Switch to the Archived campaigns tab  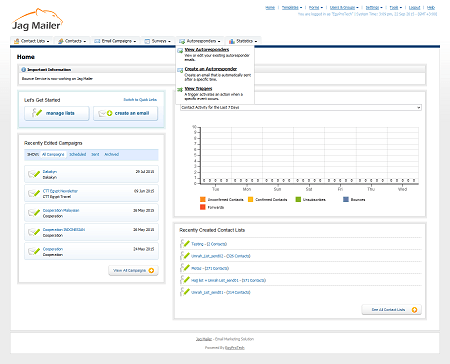[112, 154]
